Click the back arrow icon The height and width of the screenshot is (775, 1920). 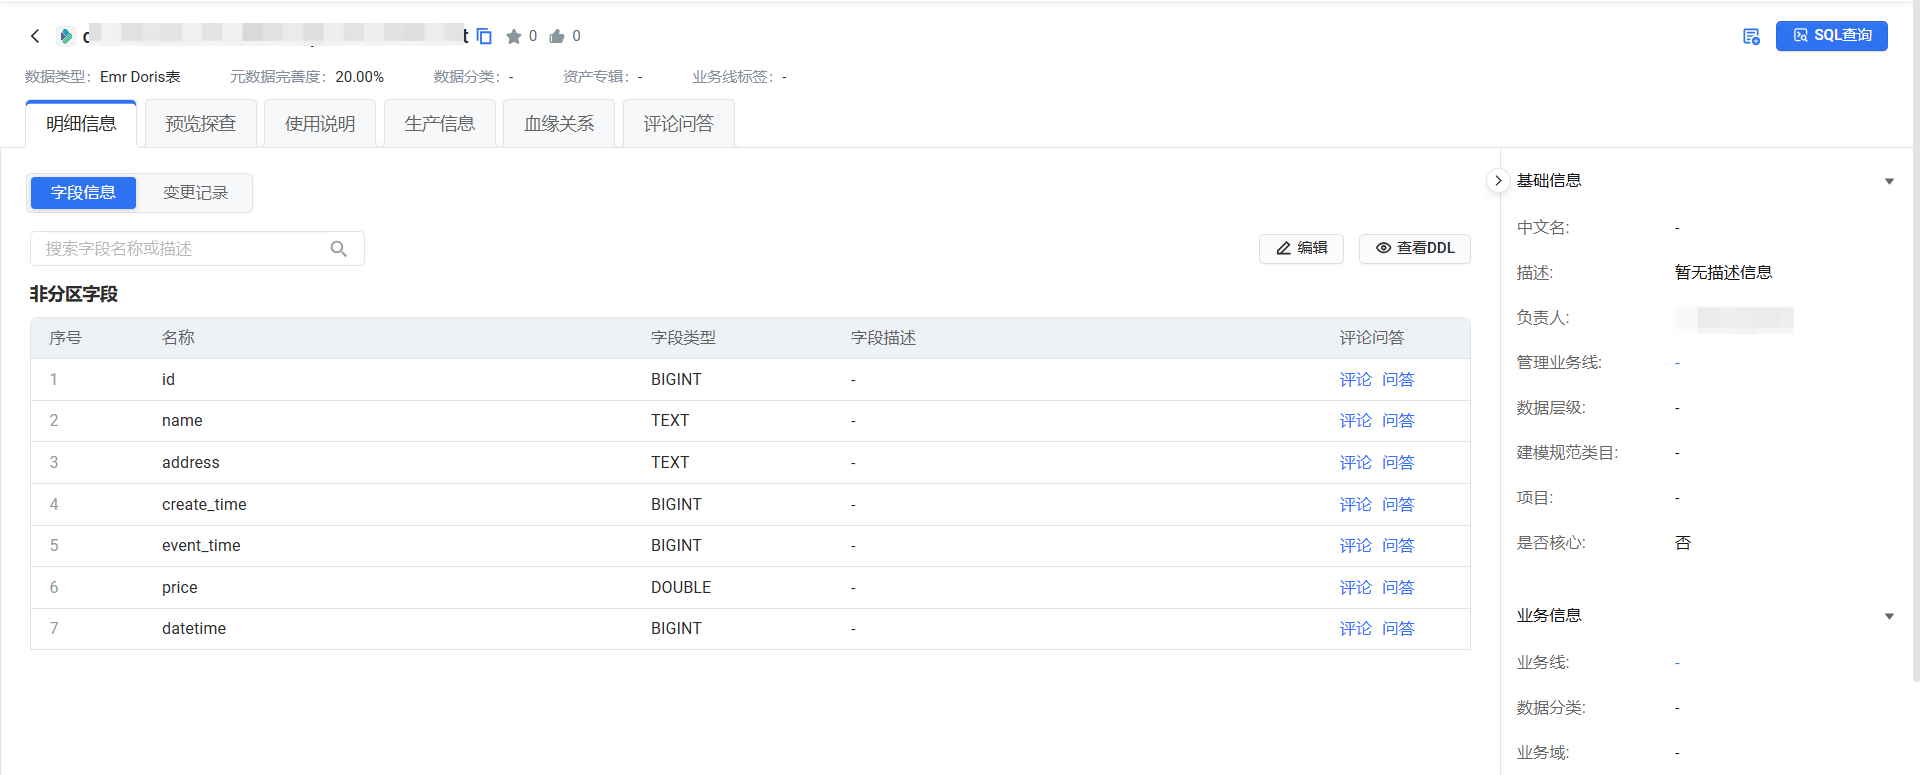click(x=35, y=36)
